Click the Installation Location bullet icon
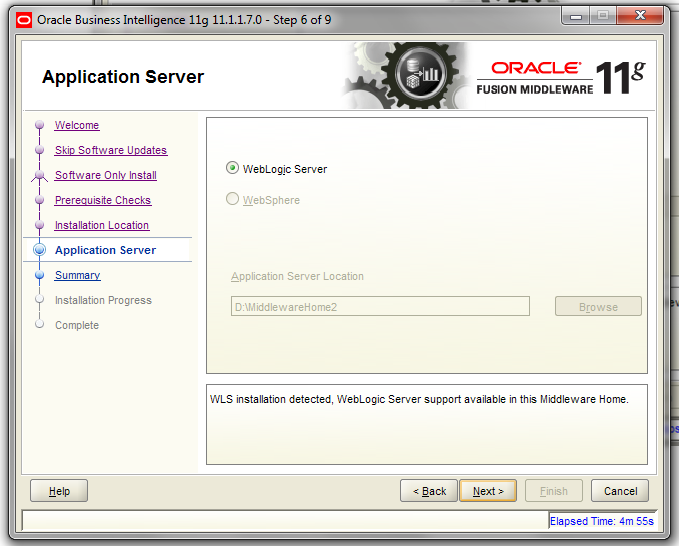 [x=39, y=225]
